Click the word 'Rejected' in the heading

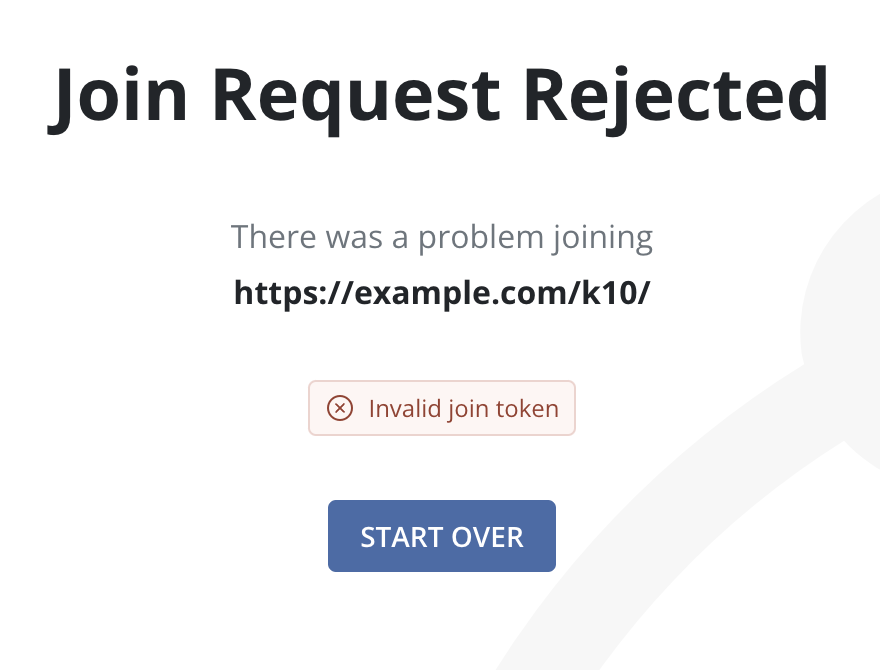(x=677, y=93)
